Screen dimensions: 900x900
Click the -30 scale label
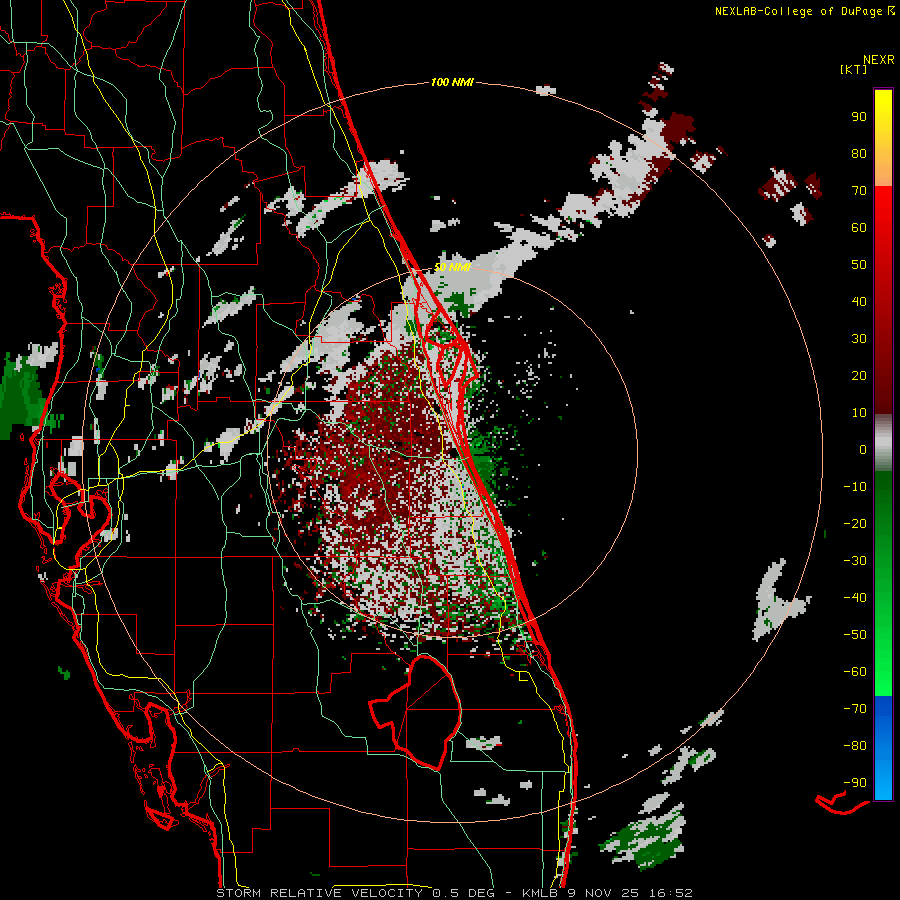tap(855, 561)
